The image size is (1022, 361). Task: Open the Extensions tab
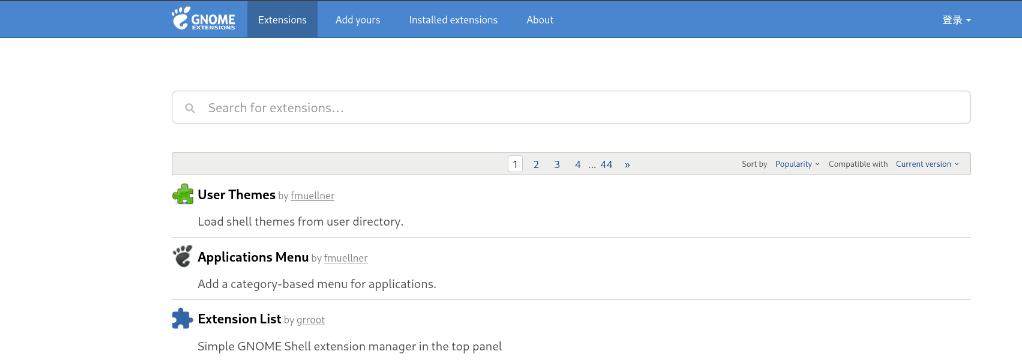tap(282, 20)
